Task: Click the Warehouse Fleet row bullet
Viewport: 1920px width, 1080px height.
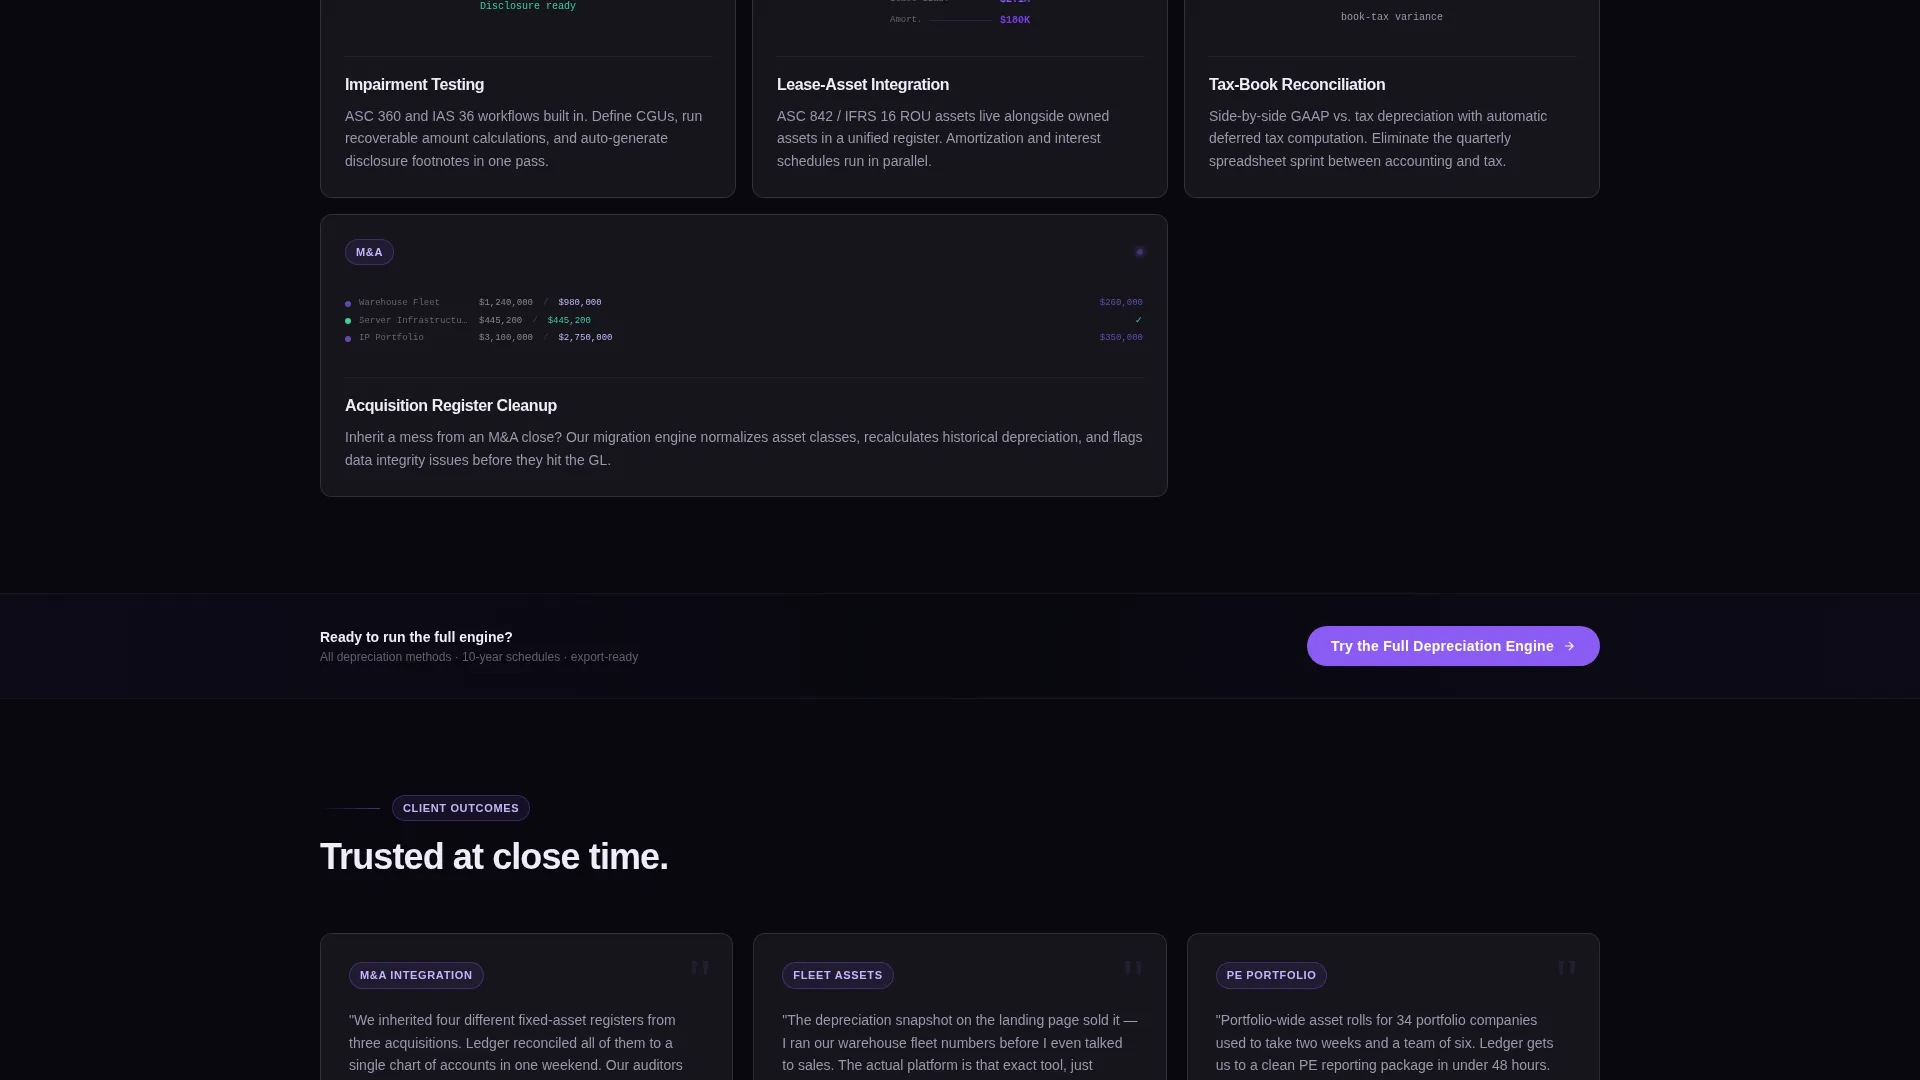Action: coord(348,304)
